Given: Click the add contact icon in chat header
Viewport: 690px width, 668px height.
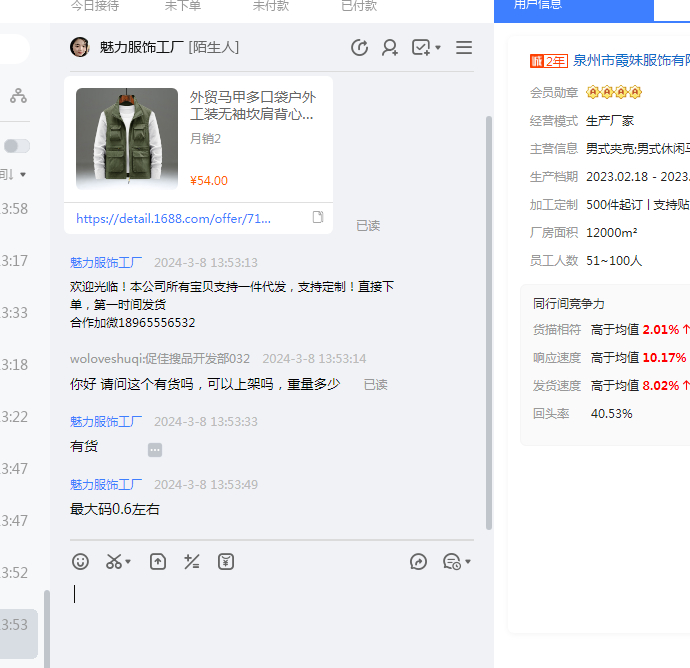Looking at the screenshot, I should (390, 48).
